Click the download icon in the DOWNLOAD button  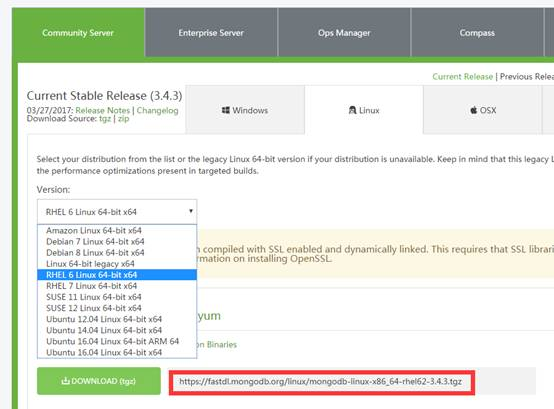point(65,381)
